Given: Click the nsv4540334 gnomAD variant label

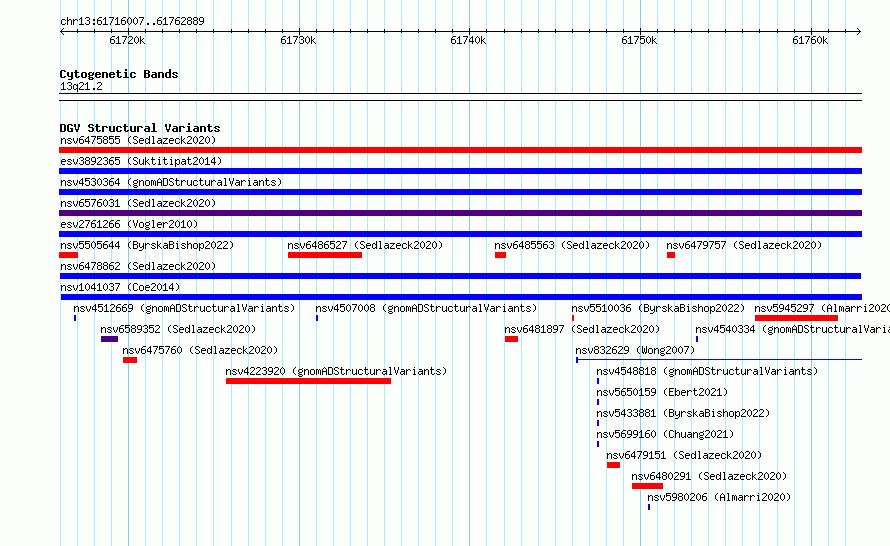Looking at the screenshot, I should [x=792, y=329].
